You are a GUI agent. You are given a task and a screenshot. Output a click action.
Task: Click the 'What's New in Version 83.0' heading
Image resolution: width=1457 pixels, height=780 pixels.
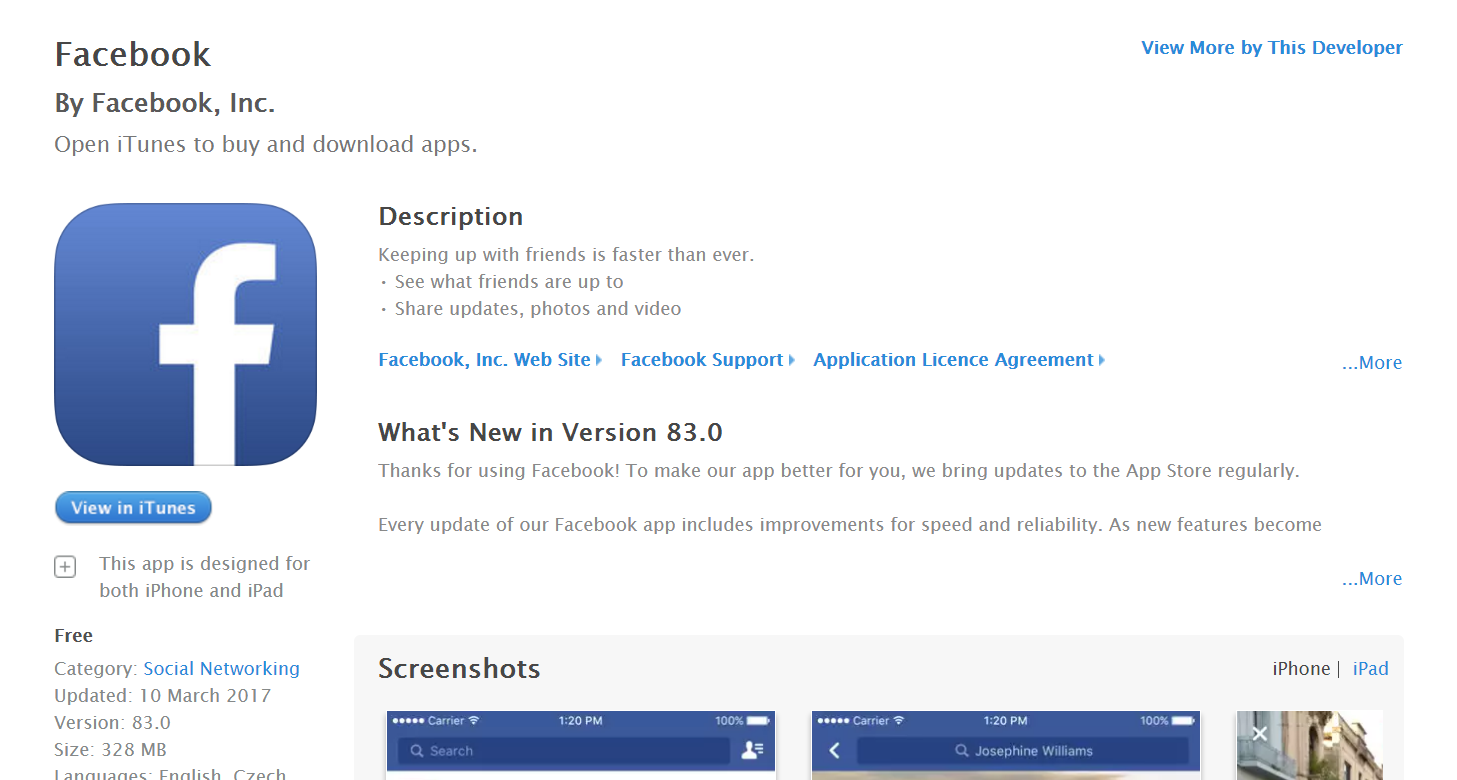point(550,433)
